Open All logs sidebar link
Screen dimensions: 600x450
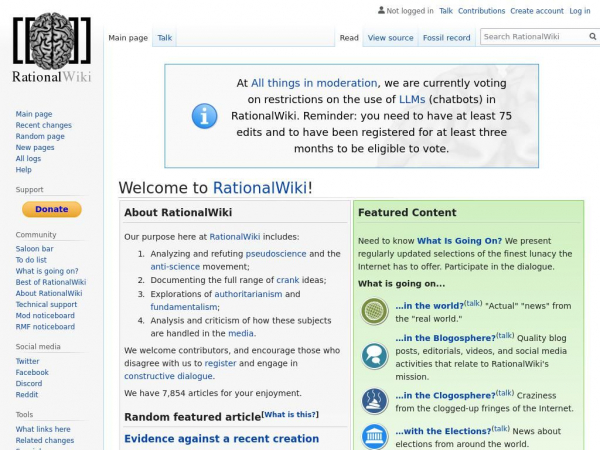[28, 158]
